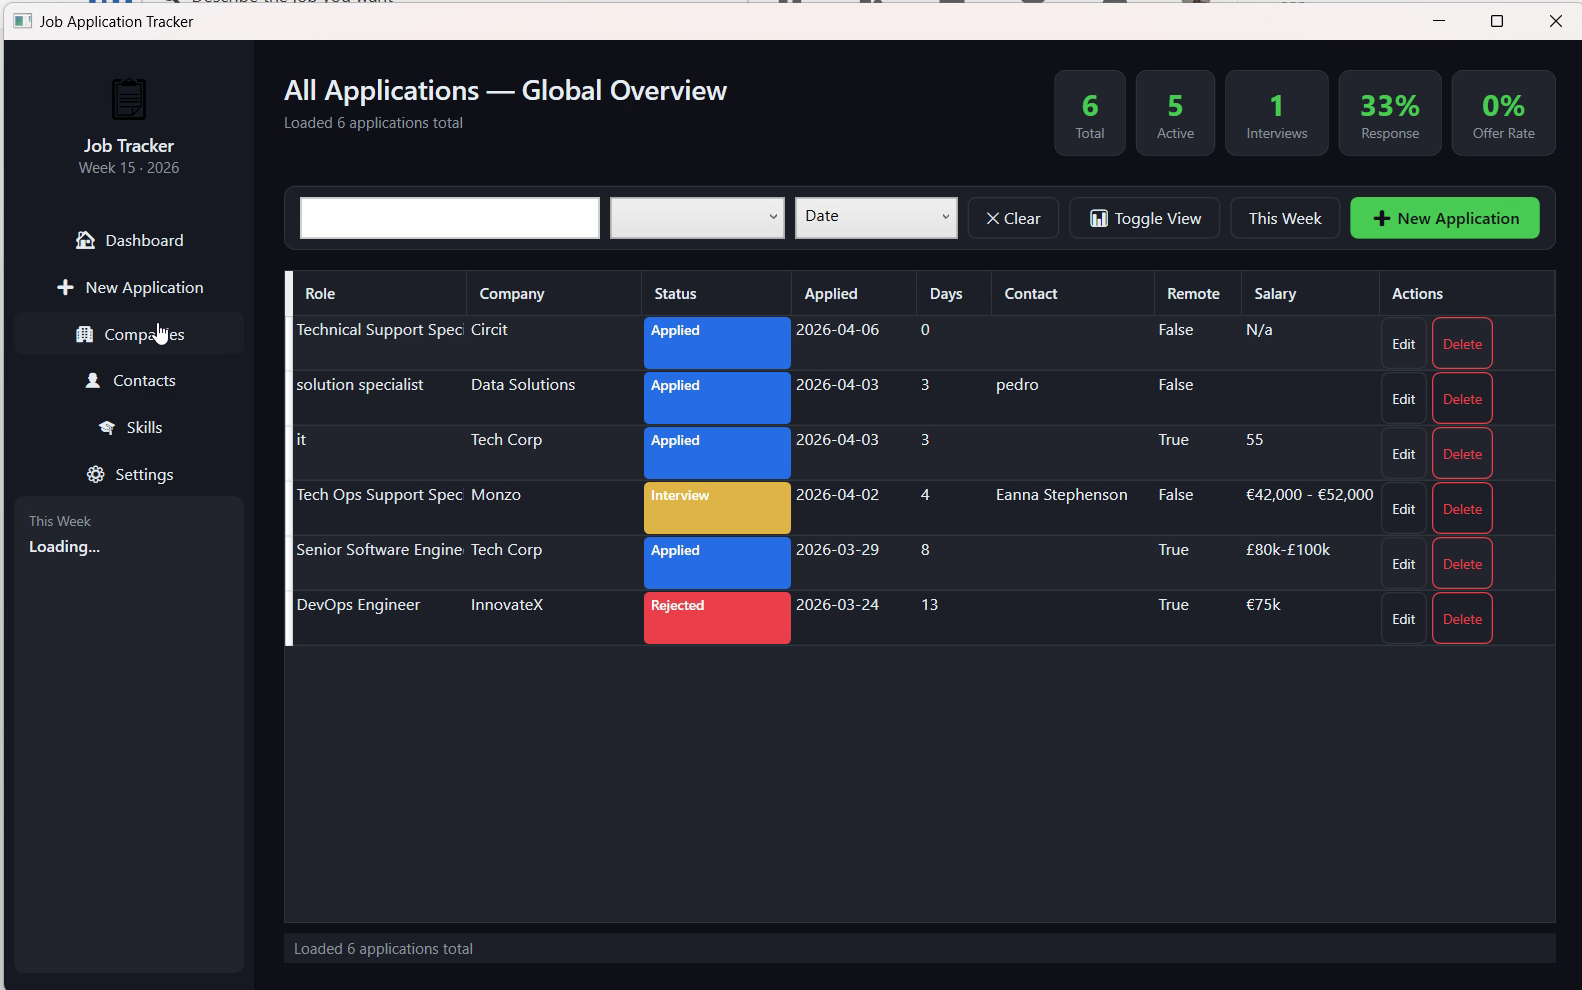1582x990 pixels.
Task: Click the Applied status badge for Circit
Action: tap(717, 343)
